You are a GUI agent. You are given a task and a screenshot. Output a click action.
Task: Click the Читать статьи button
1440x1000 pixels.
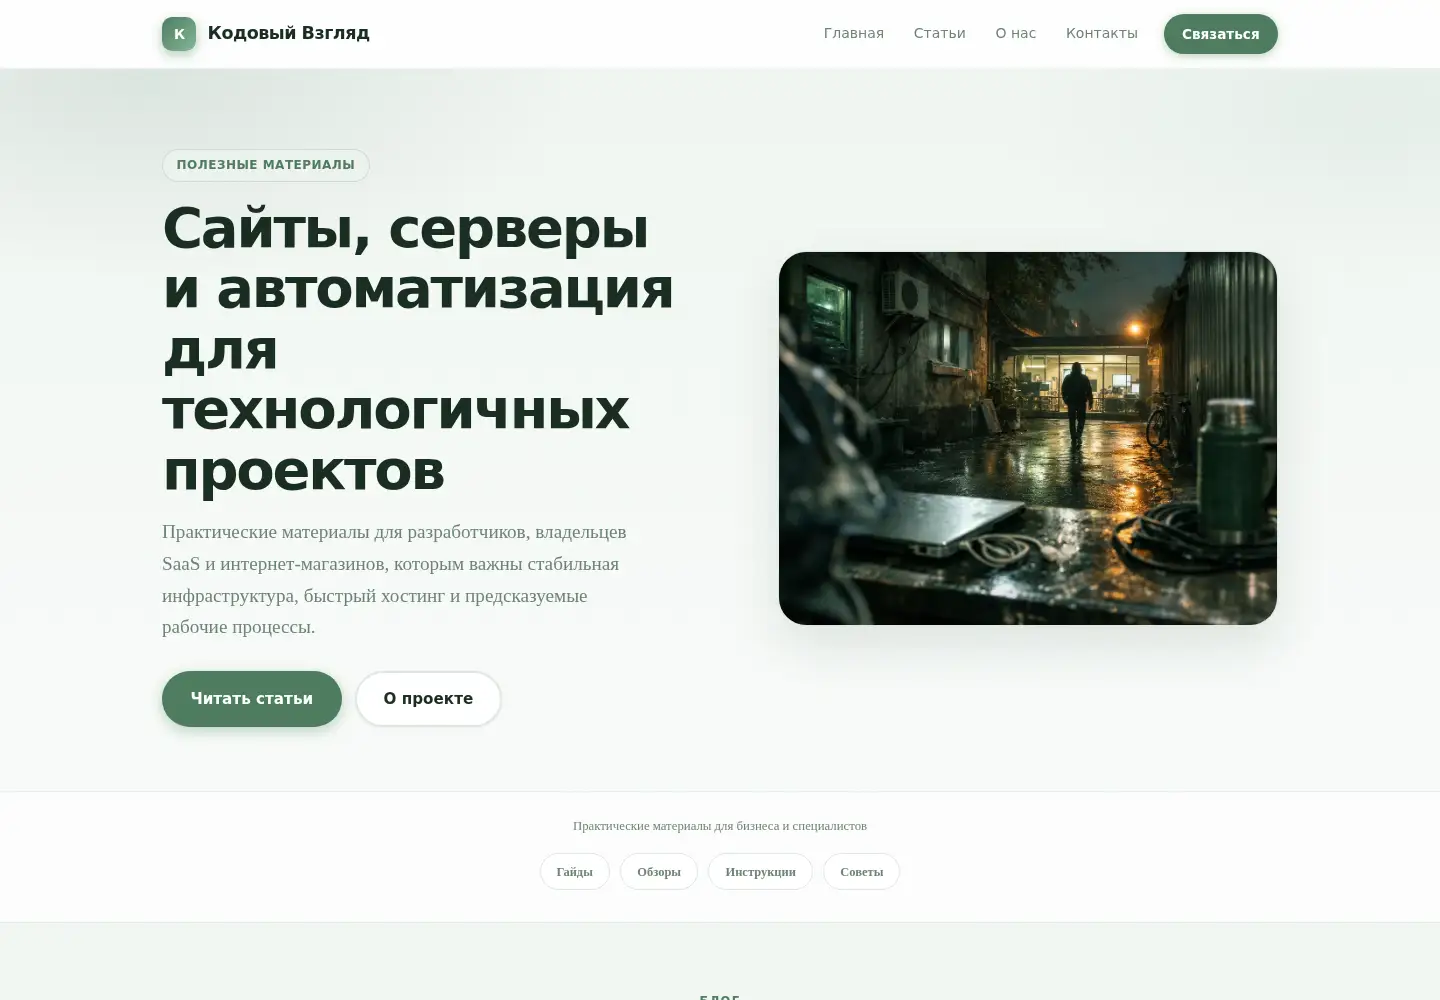pos(252,699)
